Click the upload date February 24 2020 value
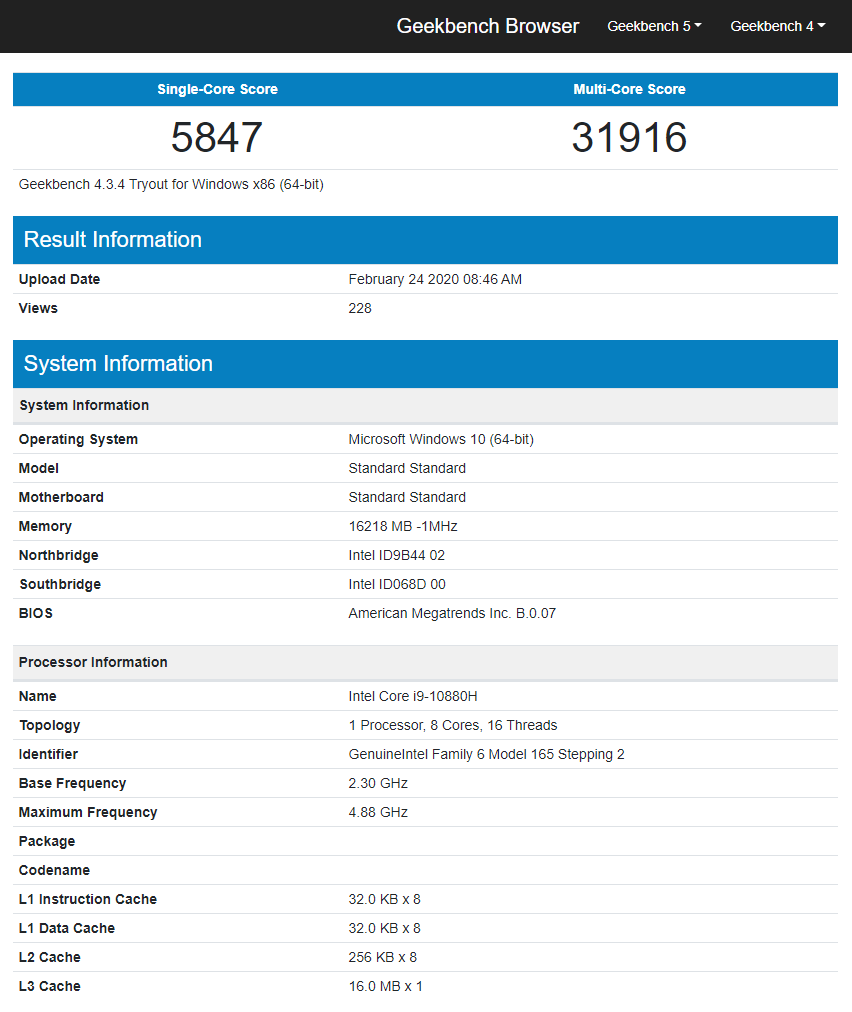 pyautogui.click(x=435, y=279)
